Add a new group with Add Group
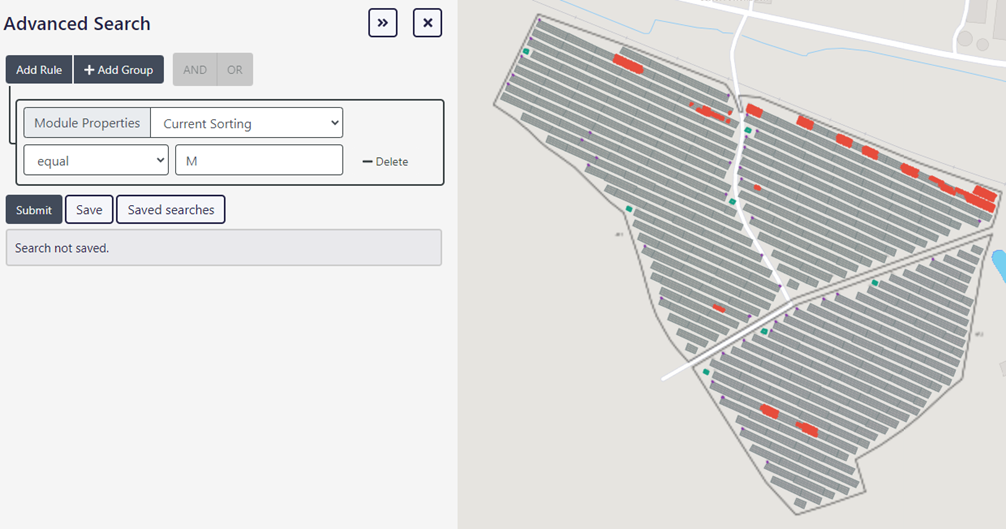The height and width of the screenshot is (529, 1006). coord(119,69)
